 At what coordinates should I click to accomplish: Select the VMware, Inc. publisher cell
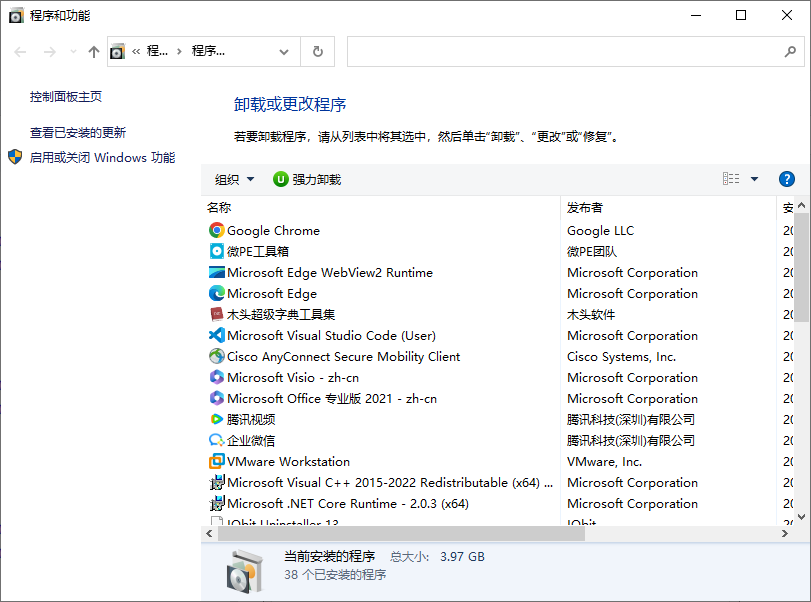click(604, 461)
